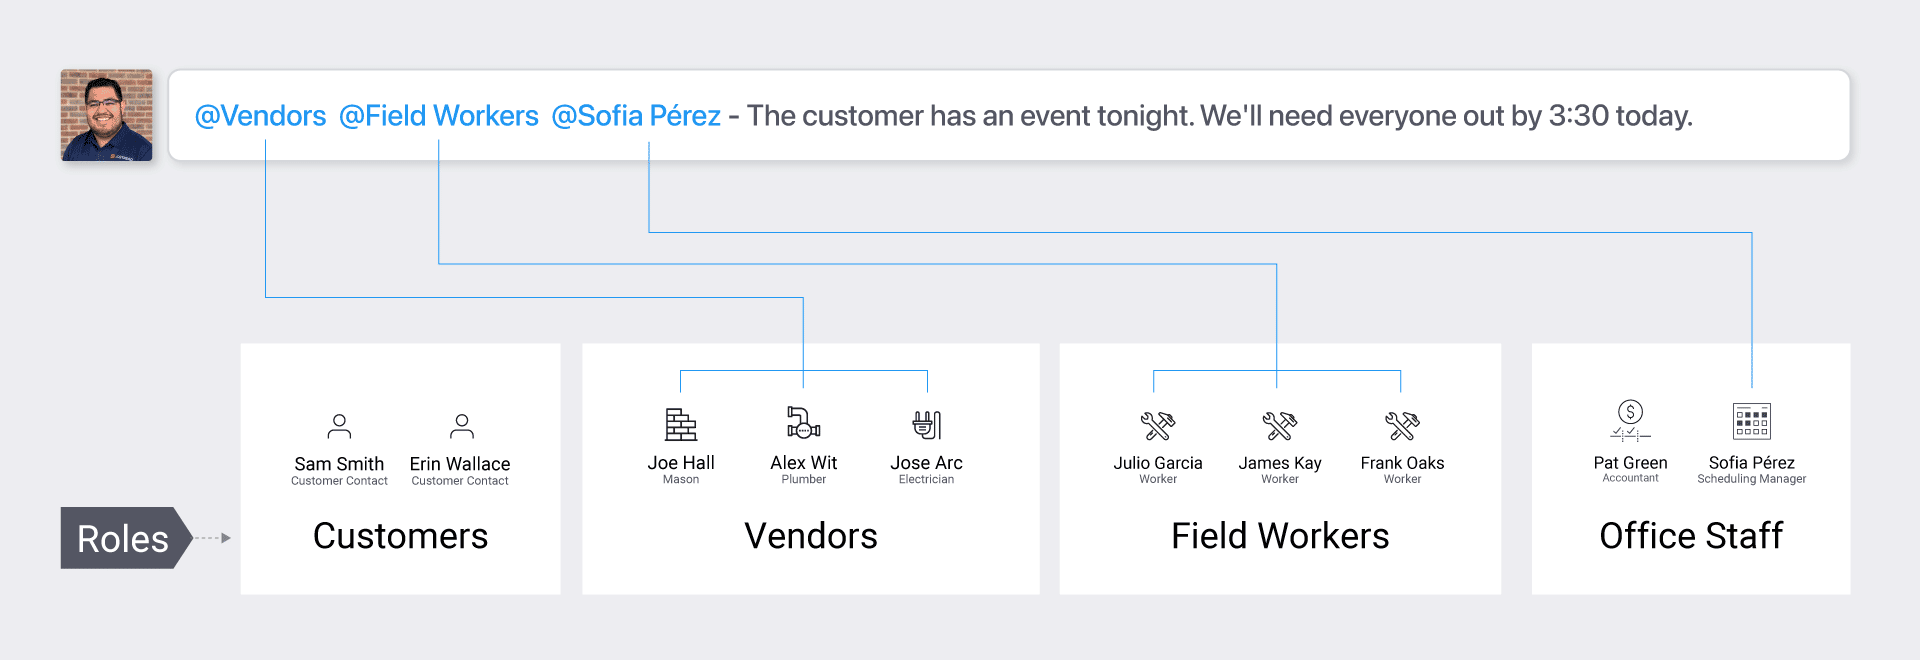1920x660 pixels.
Task: Select the Customers group heading
Action: pyautogui.click(x=400, y=536)
